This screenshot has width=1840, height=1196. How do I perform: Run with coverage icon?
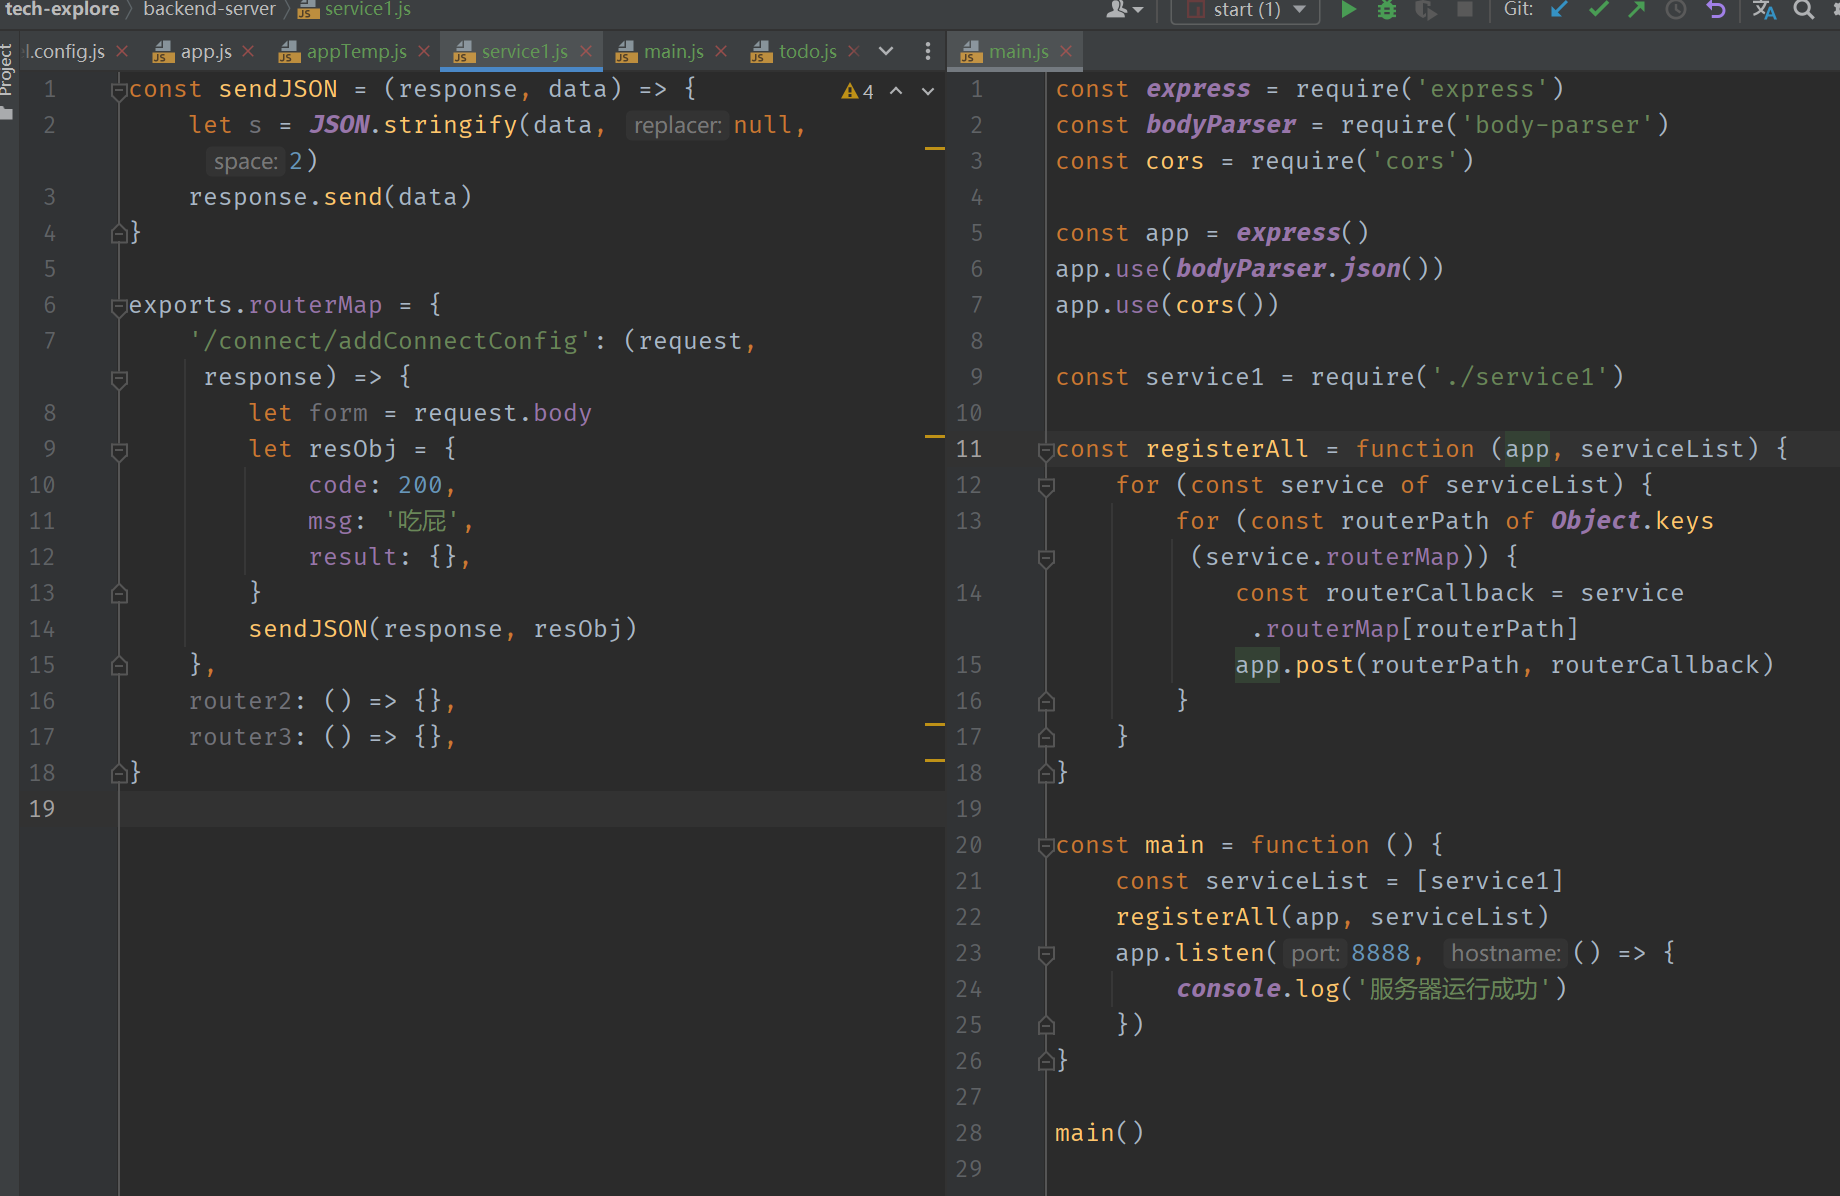[x=1426, y=10]
